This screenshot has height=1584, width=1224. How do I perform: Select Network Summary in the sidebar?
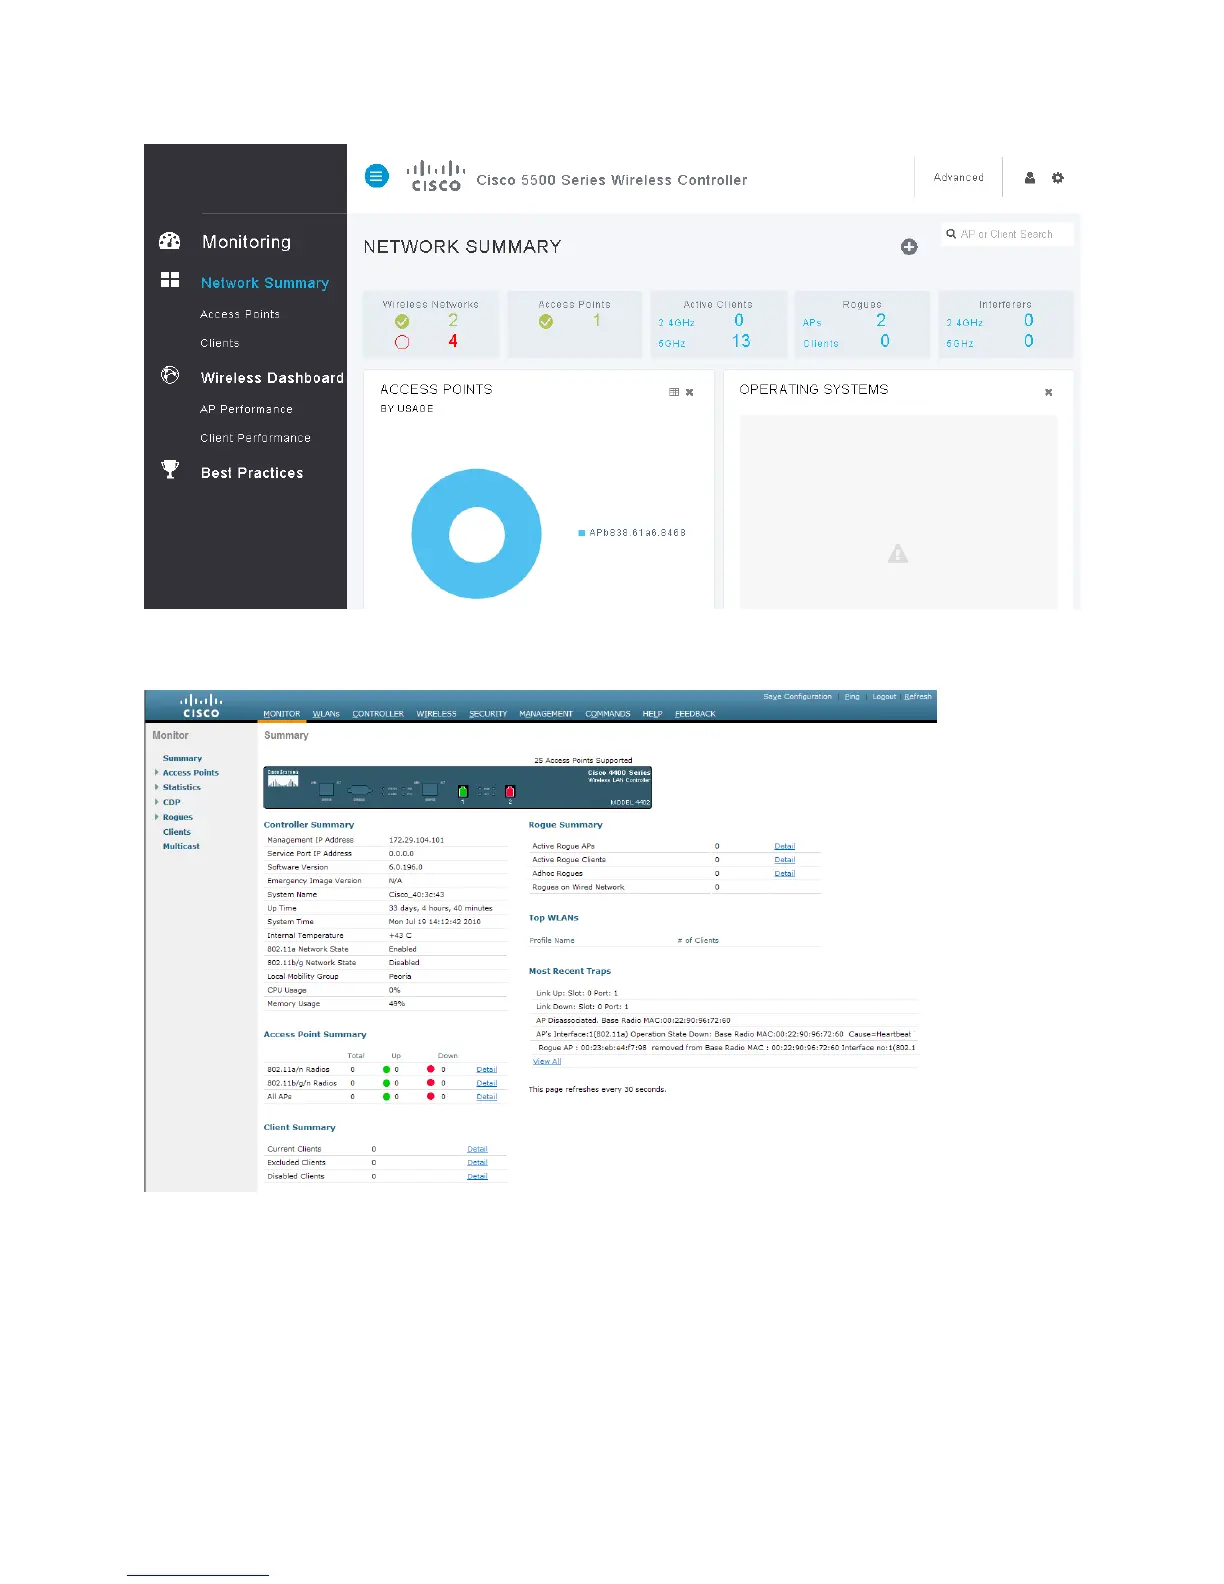coord(265,283)
